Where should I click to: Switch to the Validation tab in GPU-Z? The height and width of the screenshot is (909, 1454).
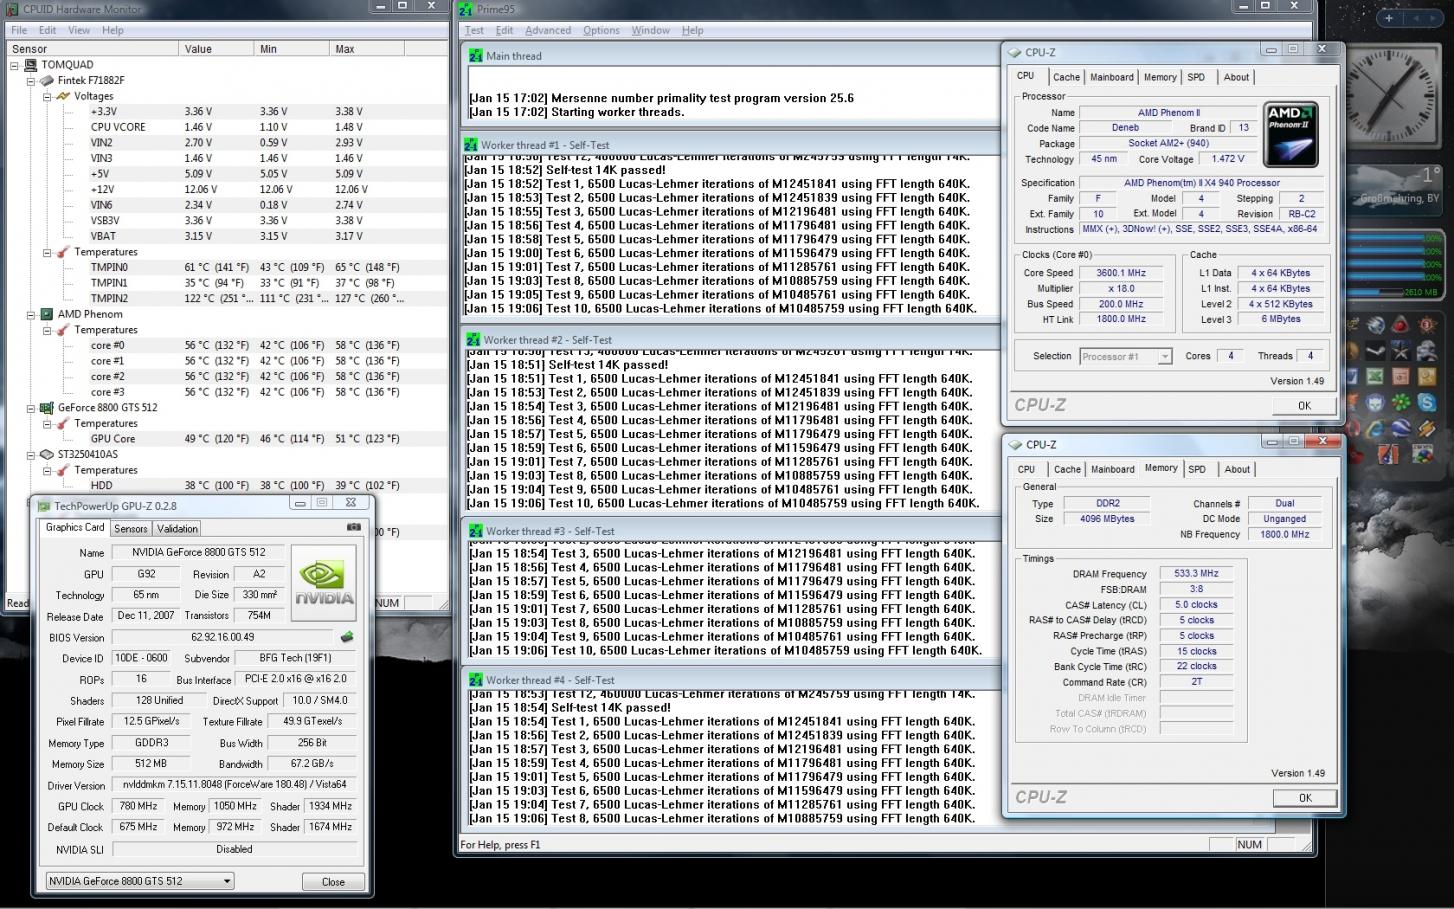[x=177, y=529]
